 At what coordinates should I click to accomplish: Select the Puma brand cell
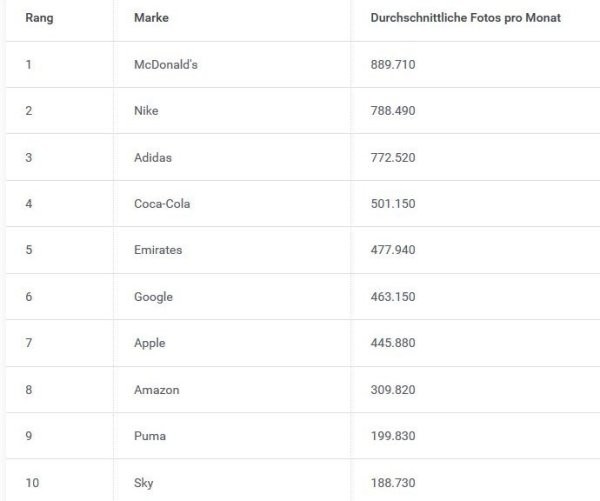[150, 436]
